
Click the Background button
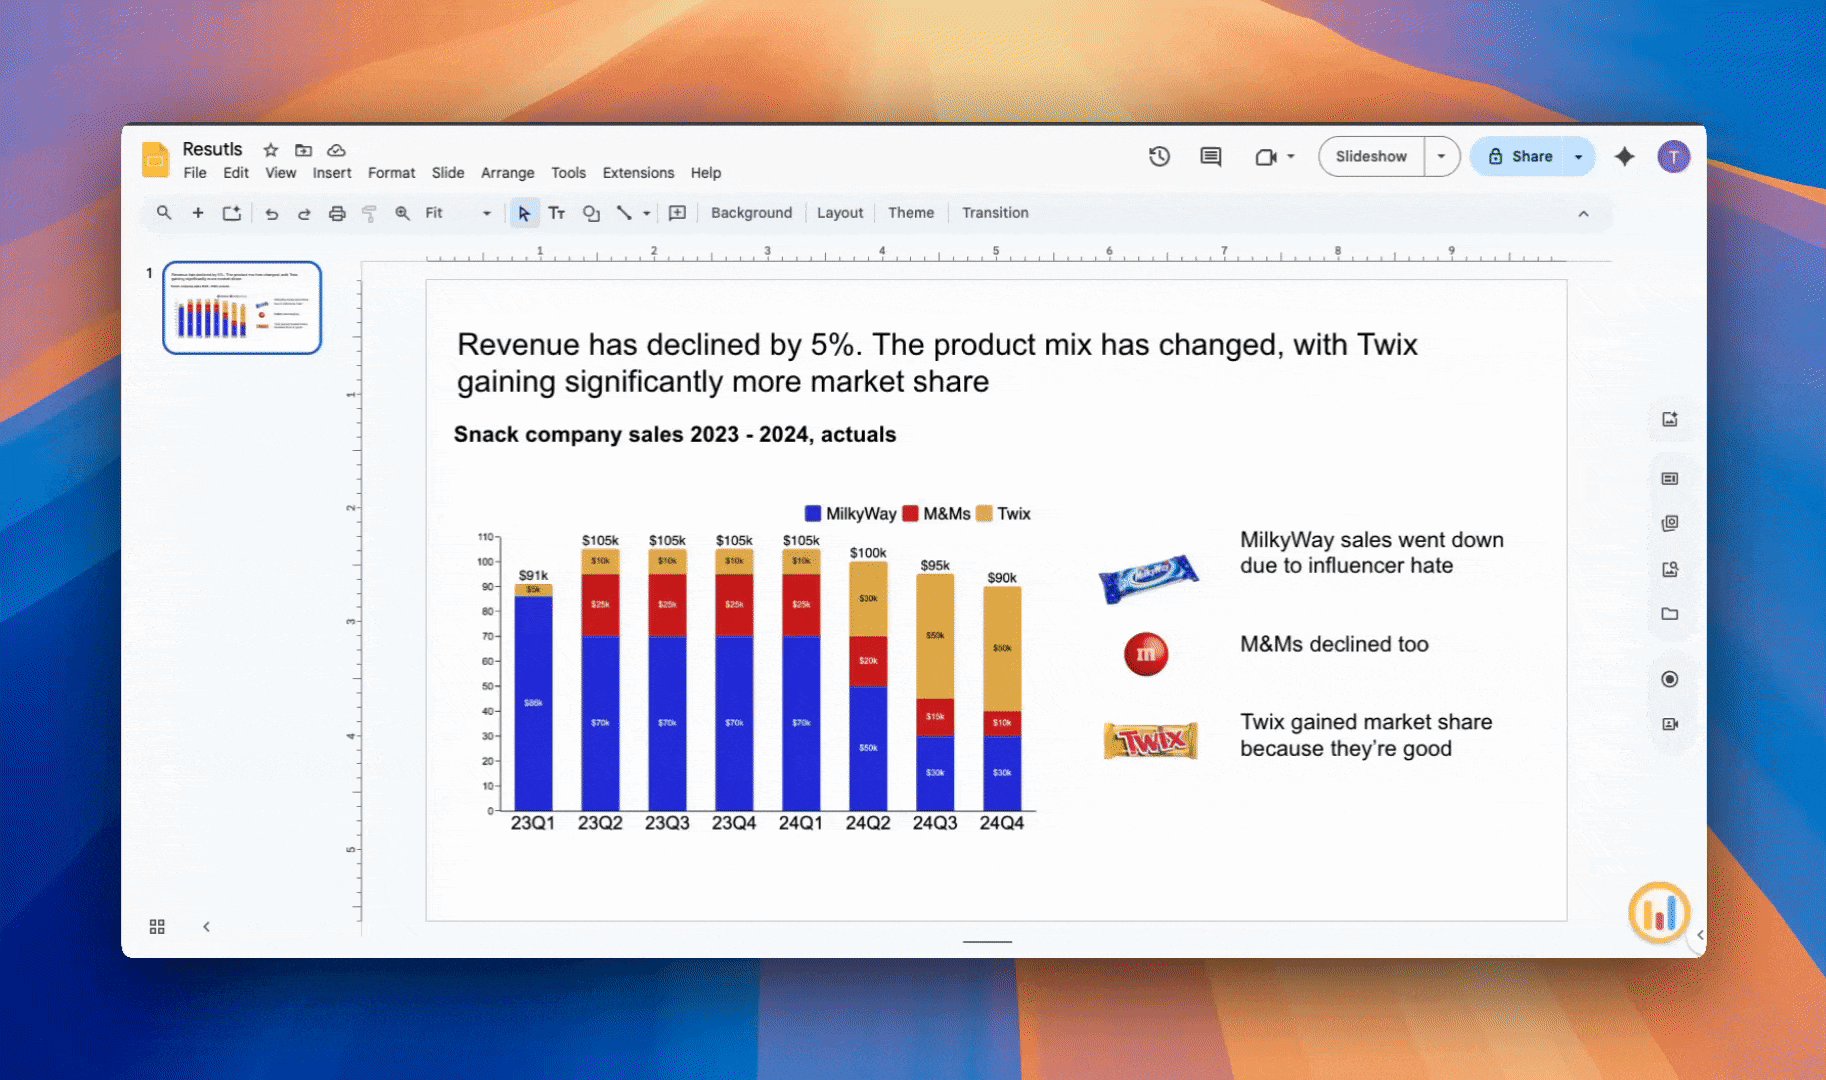[751, 213]
